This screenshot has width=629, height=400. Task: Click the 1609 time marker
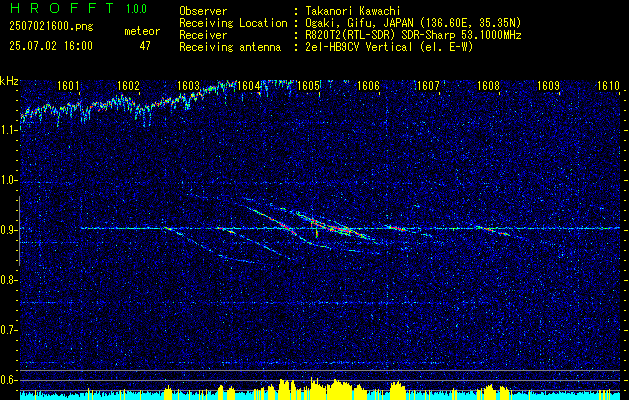pyautogui.click(x=548, y=86)
